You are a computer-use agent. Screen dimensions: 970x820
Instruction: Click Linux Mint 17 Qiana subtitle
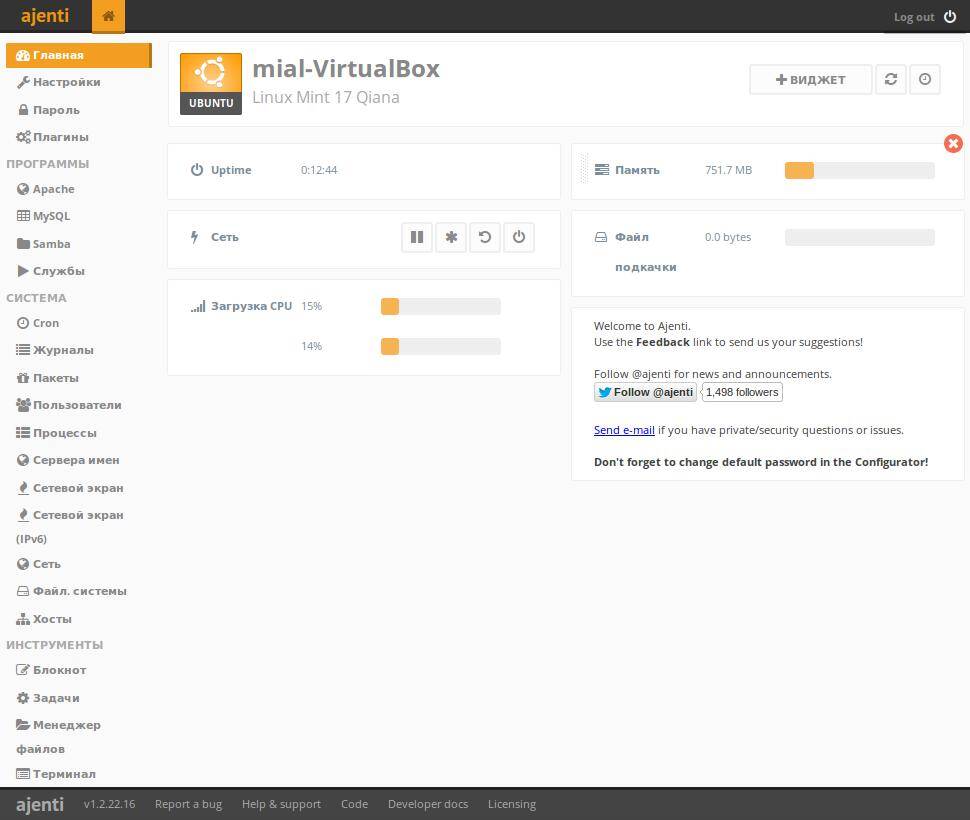[326, 97]
